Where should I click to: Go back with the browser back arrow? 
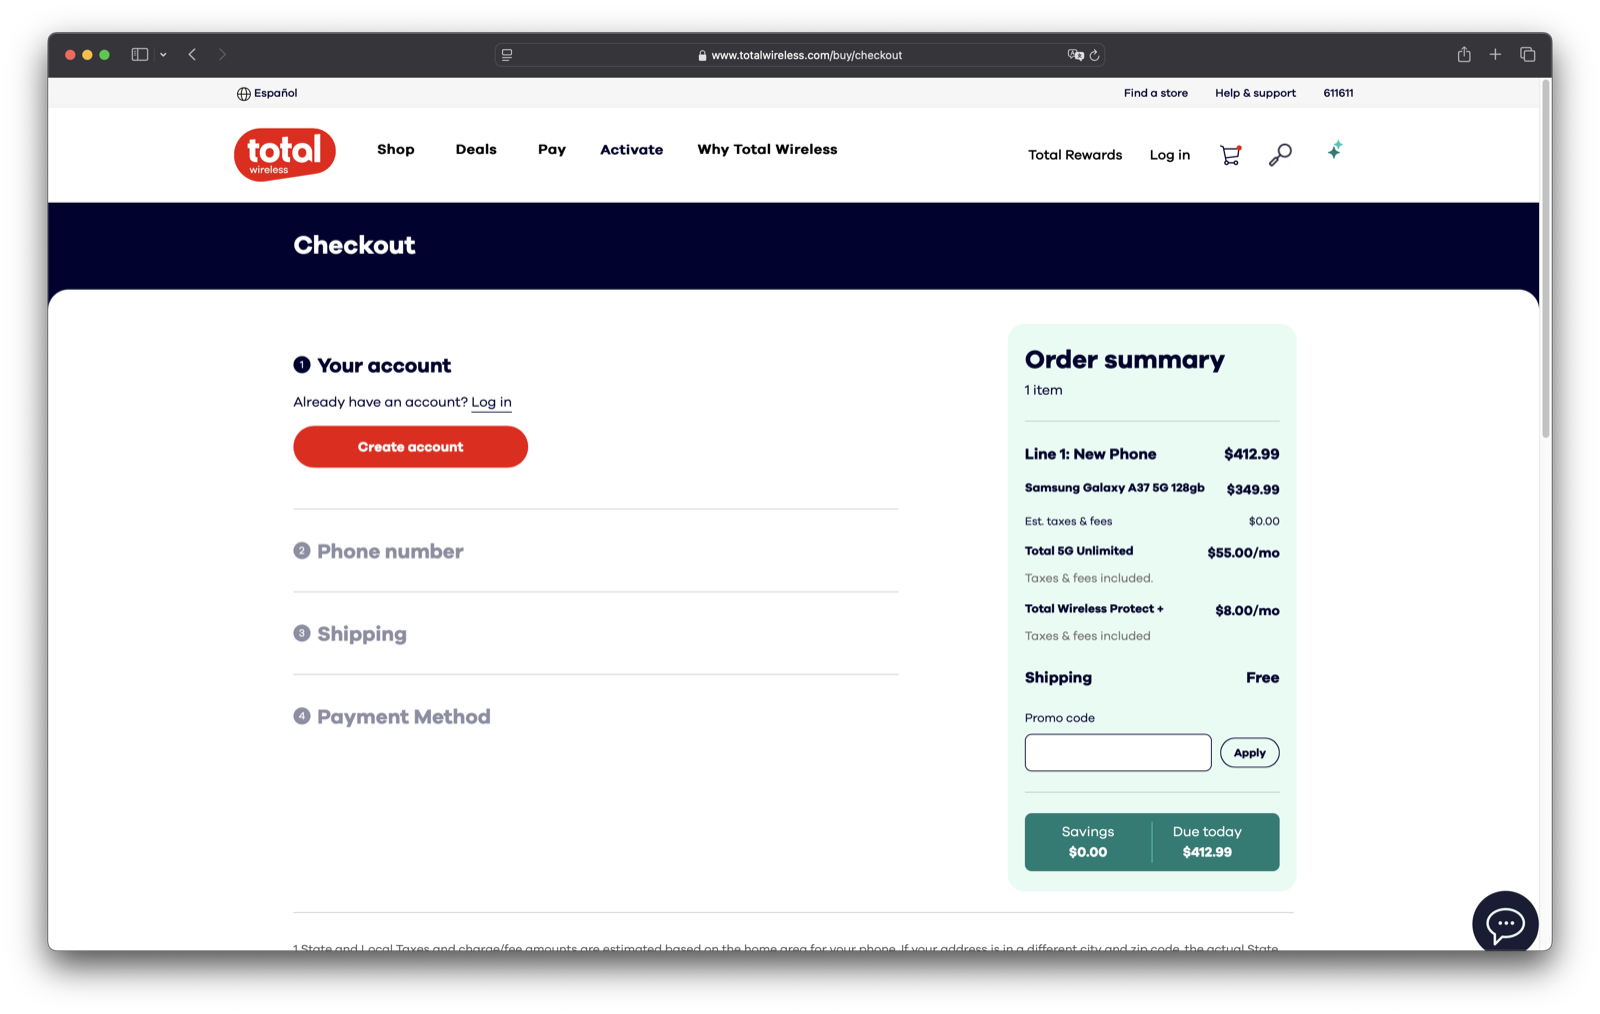click(x=192, y=55)
